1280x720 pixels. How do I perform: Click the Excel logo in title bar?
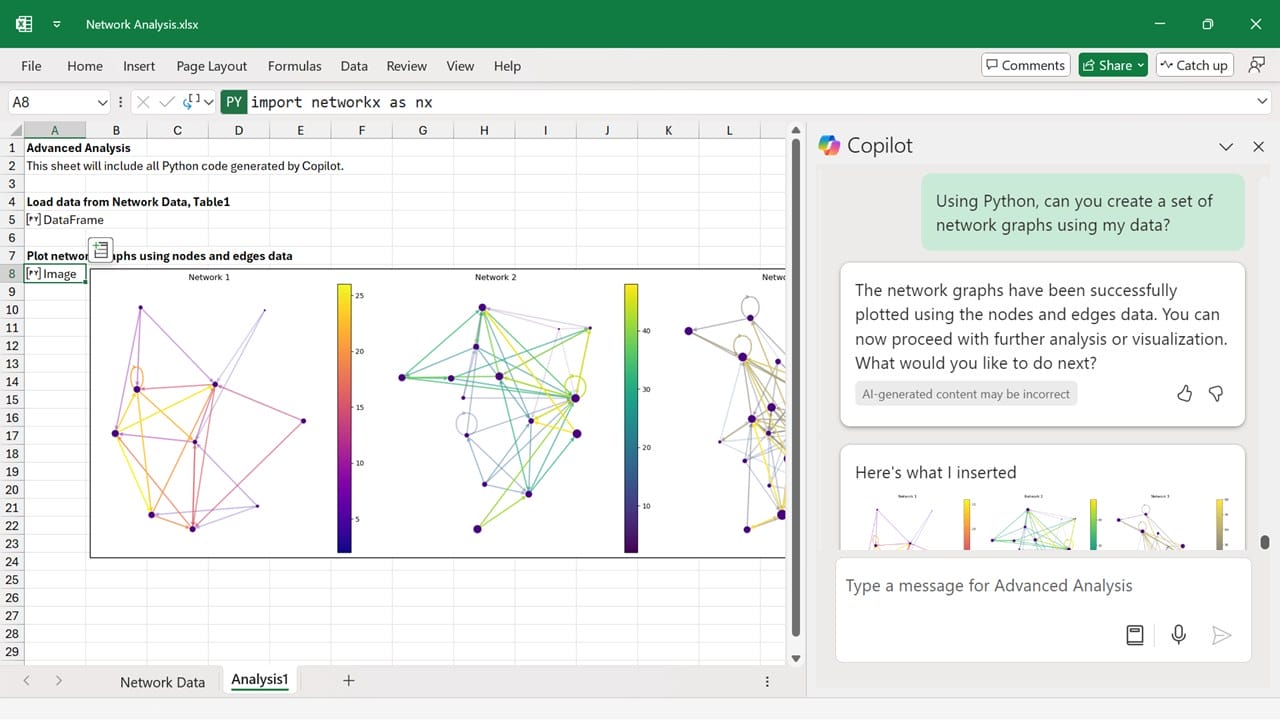[x=22, y=23]
